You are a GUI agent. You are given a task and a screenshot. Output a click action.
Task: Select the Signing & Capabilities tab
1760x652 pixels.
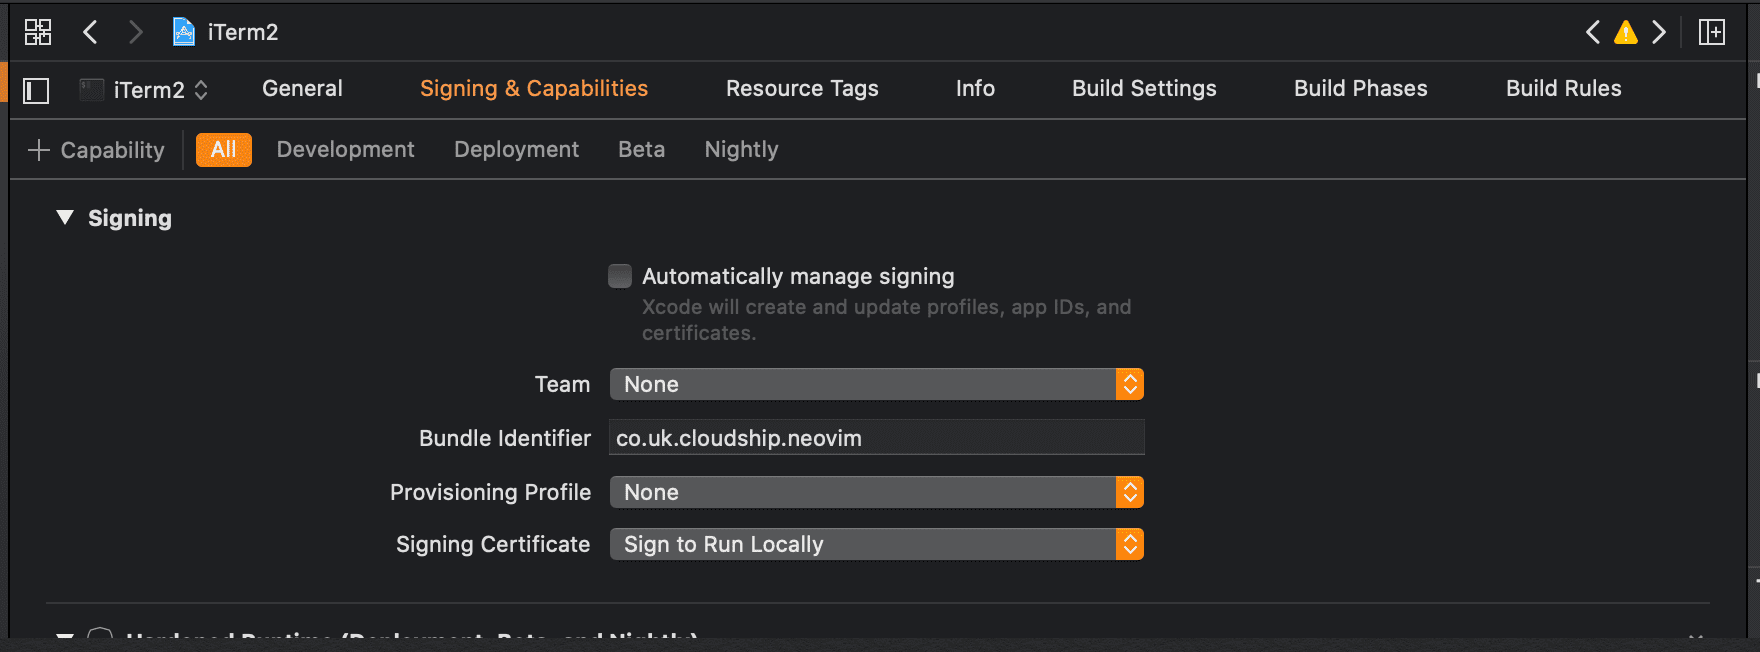(534, 89)
